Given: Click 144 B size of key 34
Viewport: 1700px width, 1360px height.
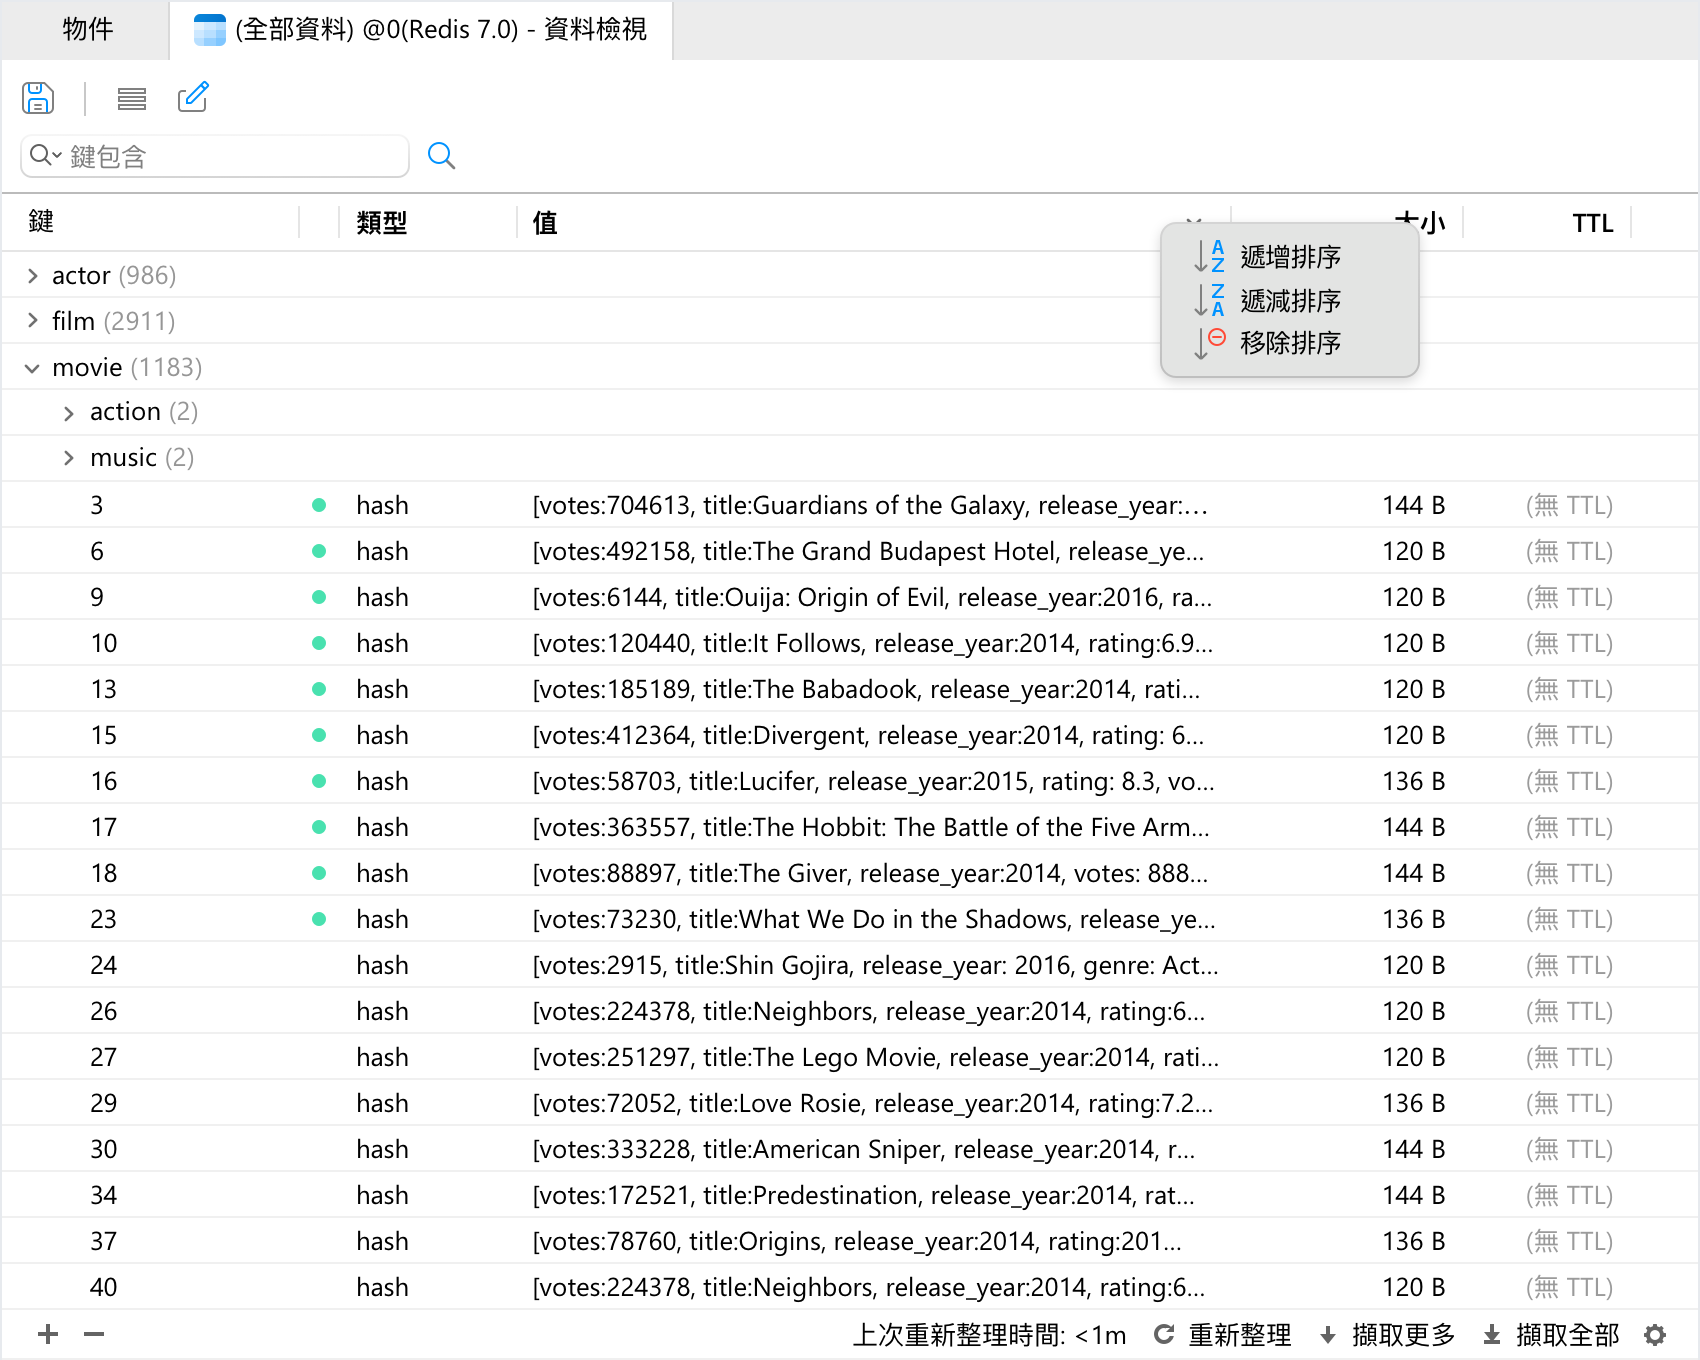Looking at the screenshot, I should click(x=1413, y=1195).
